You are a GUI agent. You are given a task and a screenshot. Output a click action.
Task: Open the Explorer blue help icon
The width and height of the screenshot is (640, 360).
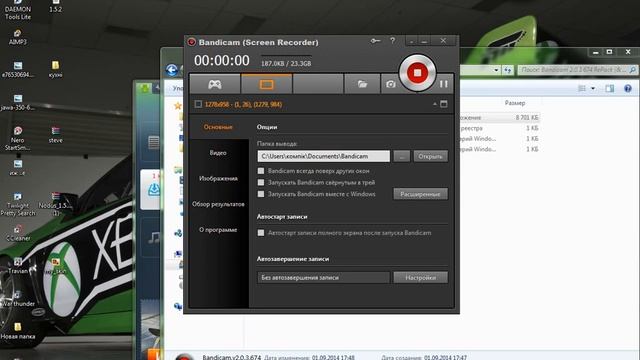point(628,88)
